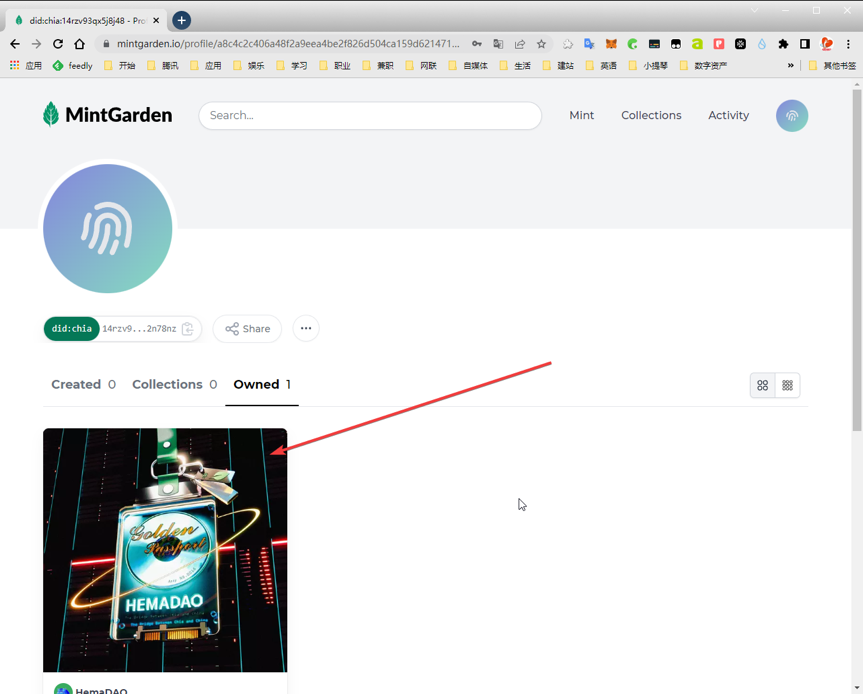Select the Owned tab
This screenshot has height=694, width=863.
click(262, 384)
